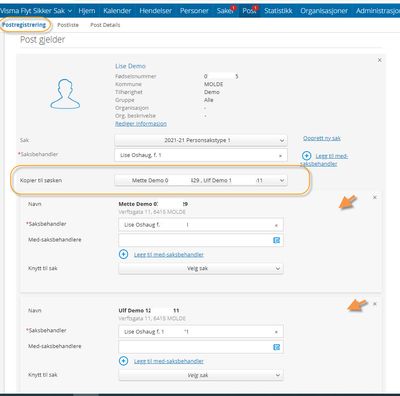Close the Mette Demo sibling panel
The width and height of the screenshot is (400, 396).
[375, 197]
